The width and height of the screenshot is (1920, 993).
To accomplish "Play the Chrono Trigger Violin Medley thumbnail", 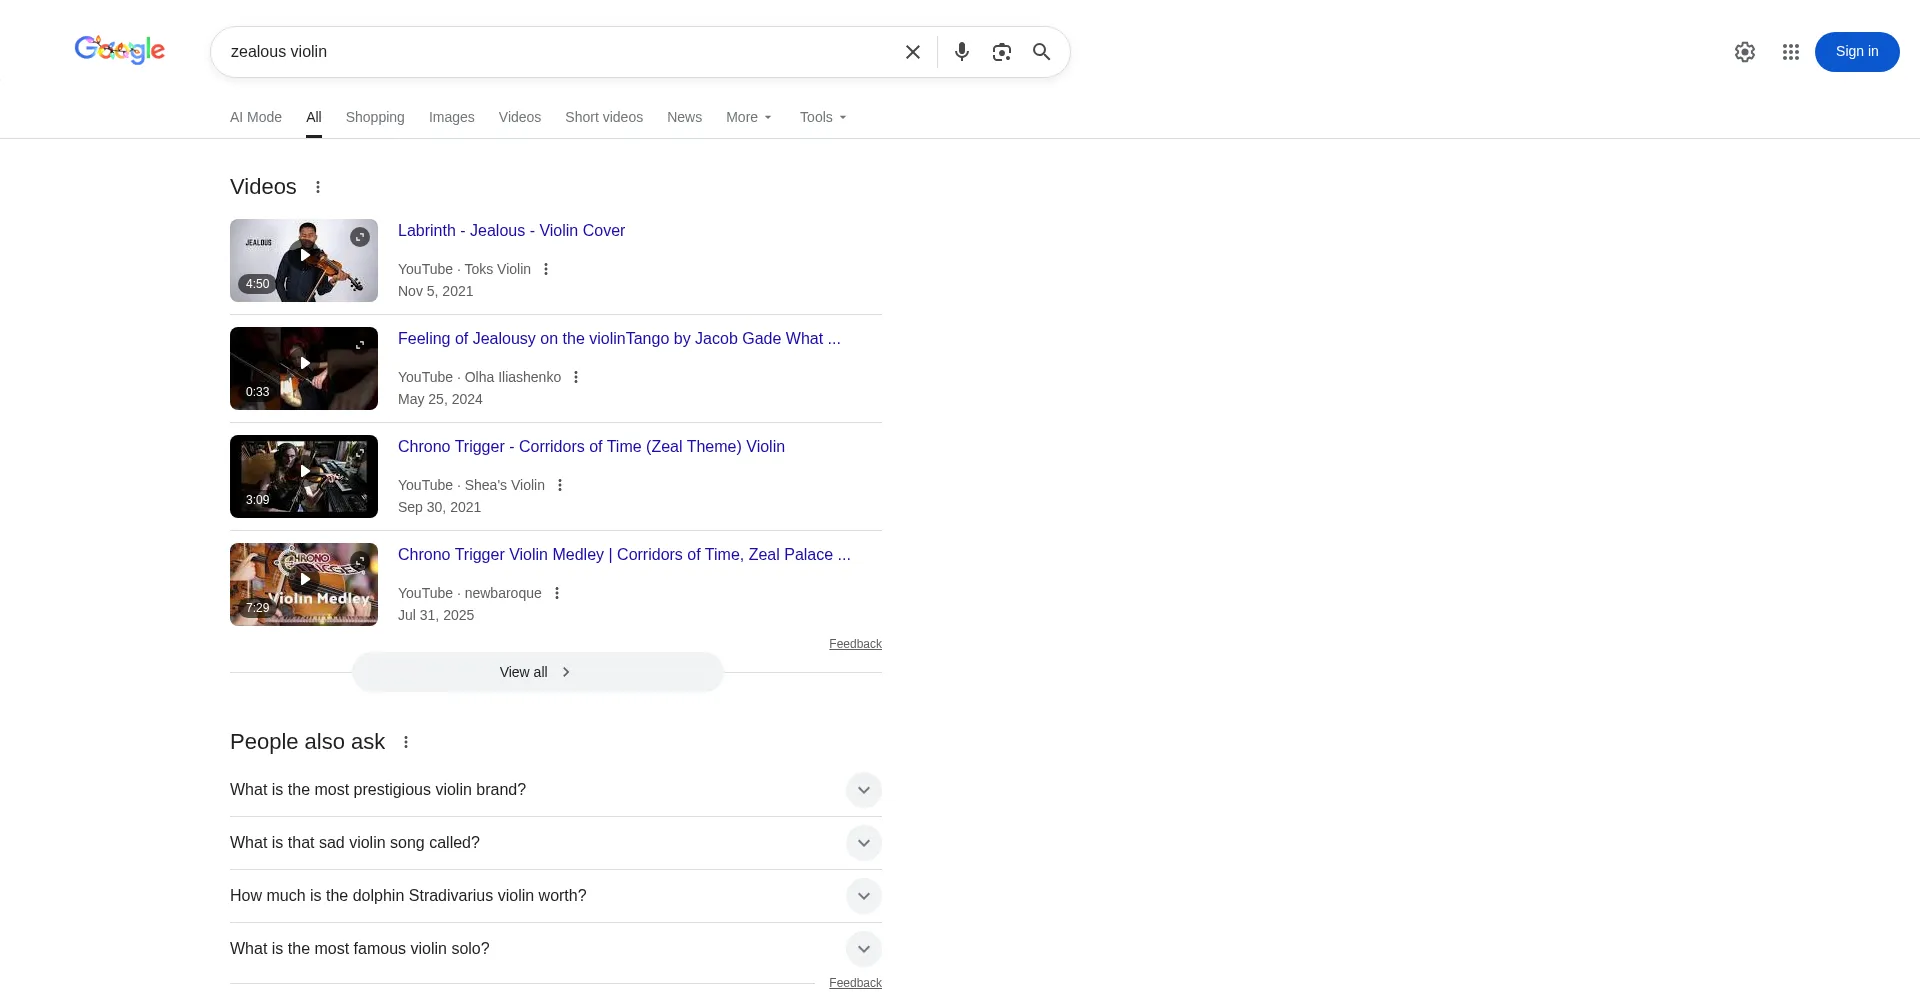I will tap(304, 584).
